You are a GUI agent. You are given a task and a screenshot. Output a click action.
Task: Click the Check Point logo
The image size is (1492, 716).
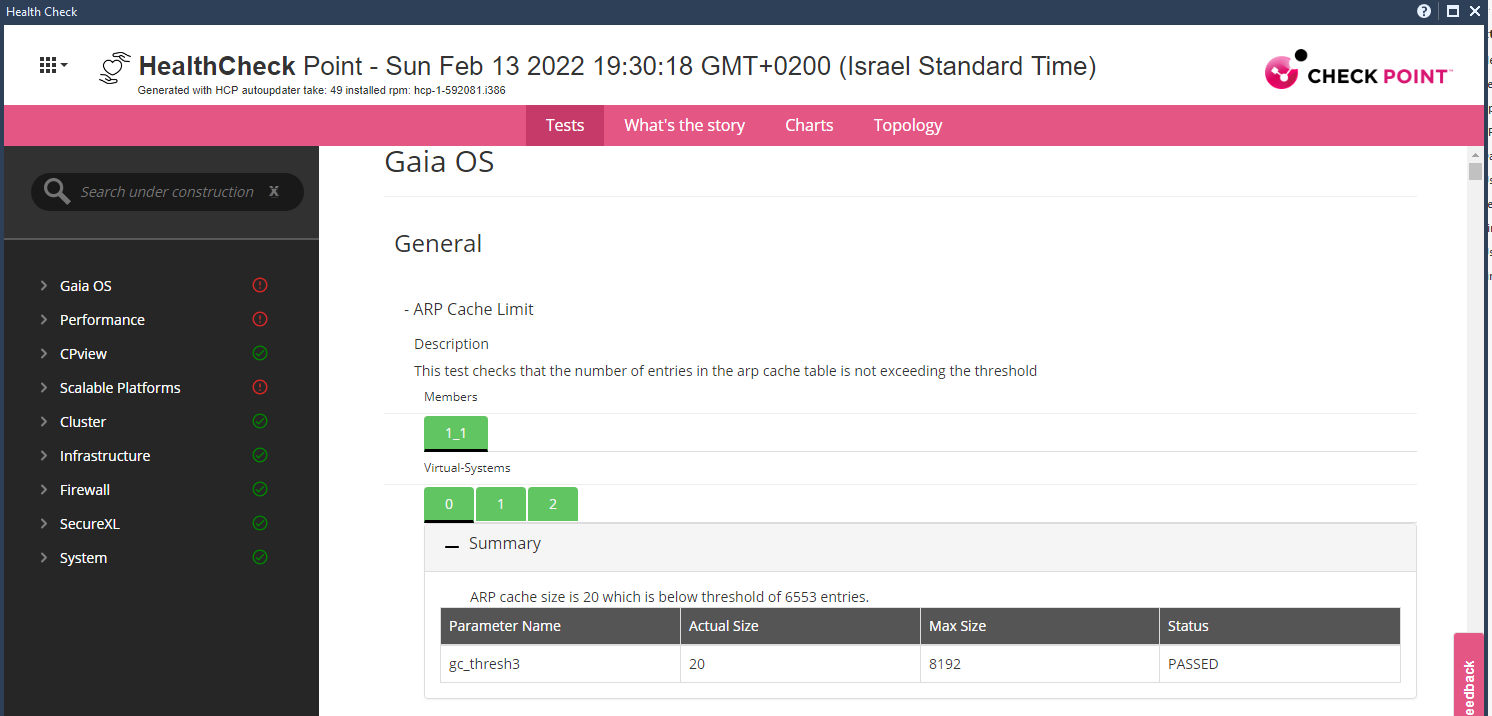click(1358, 70)
